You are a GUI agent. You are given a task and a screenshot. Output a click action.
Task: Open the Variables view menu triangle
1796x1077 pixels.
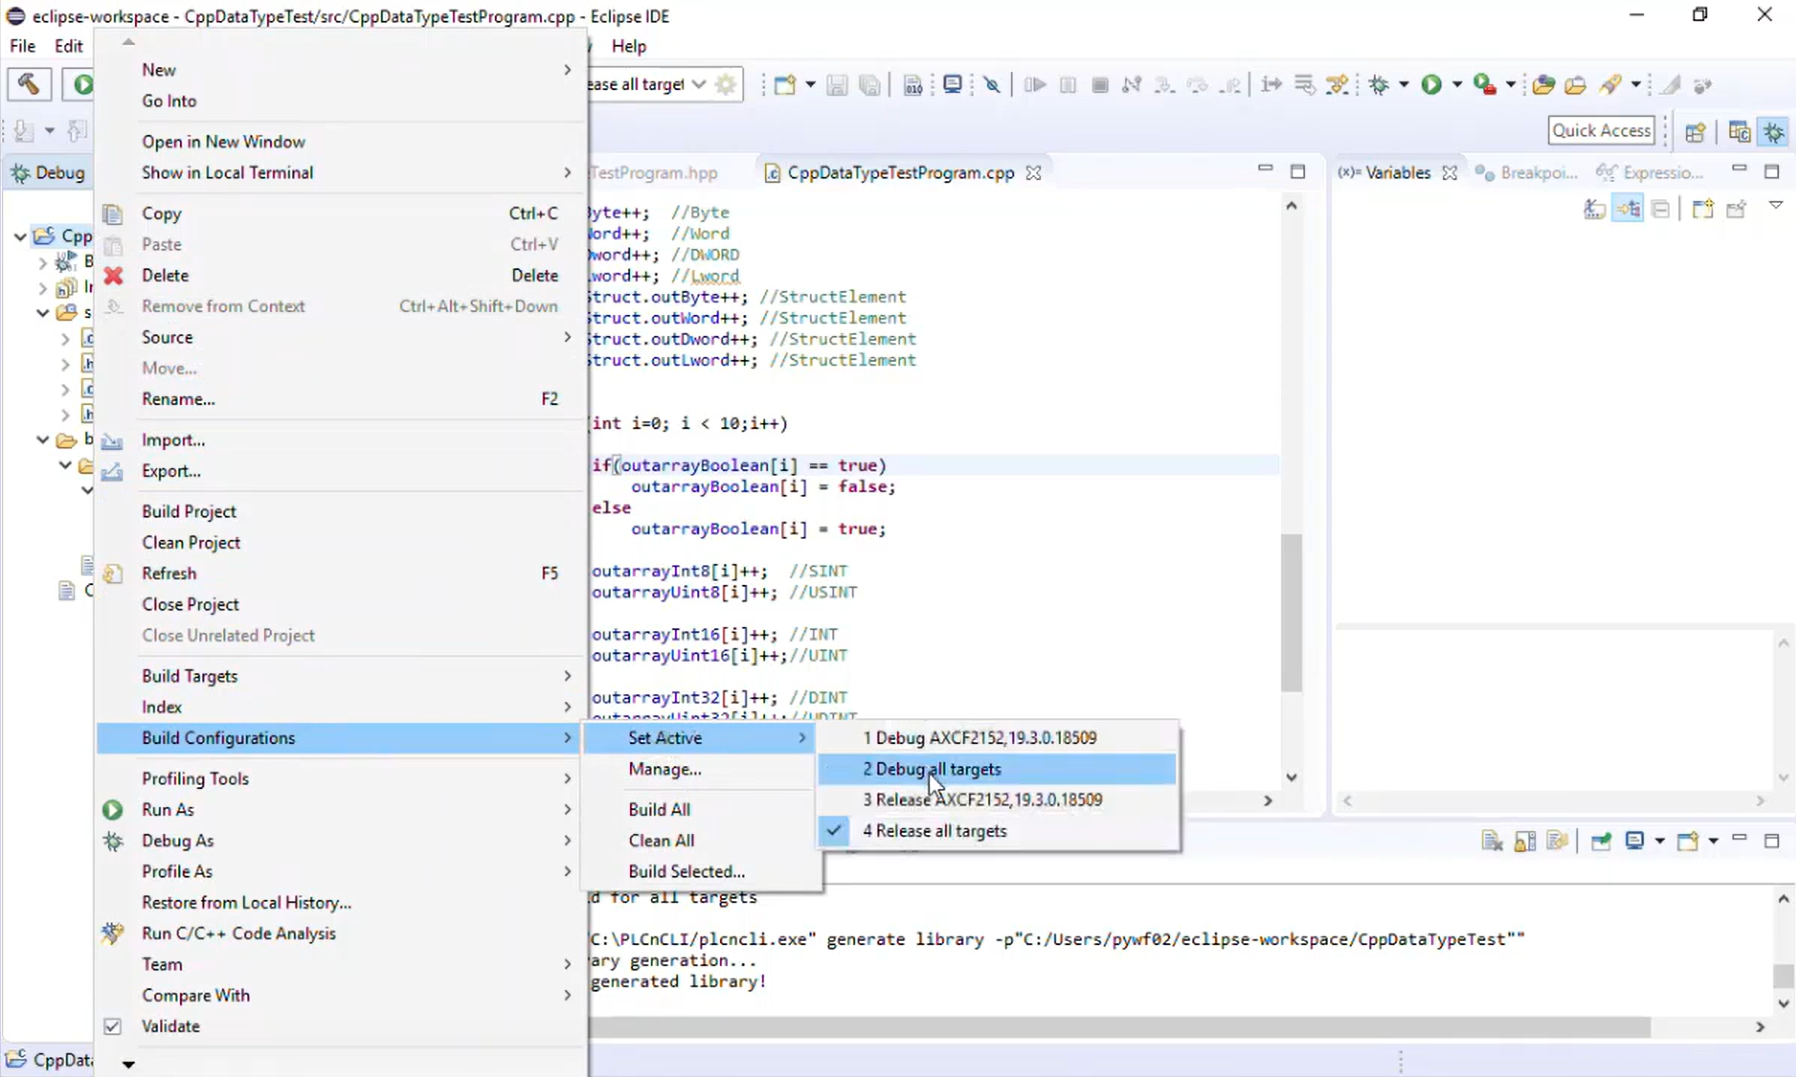[x=1776, y=205]
